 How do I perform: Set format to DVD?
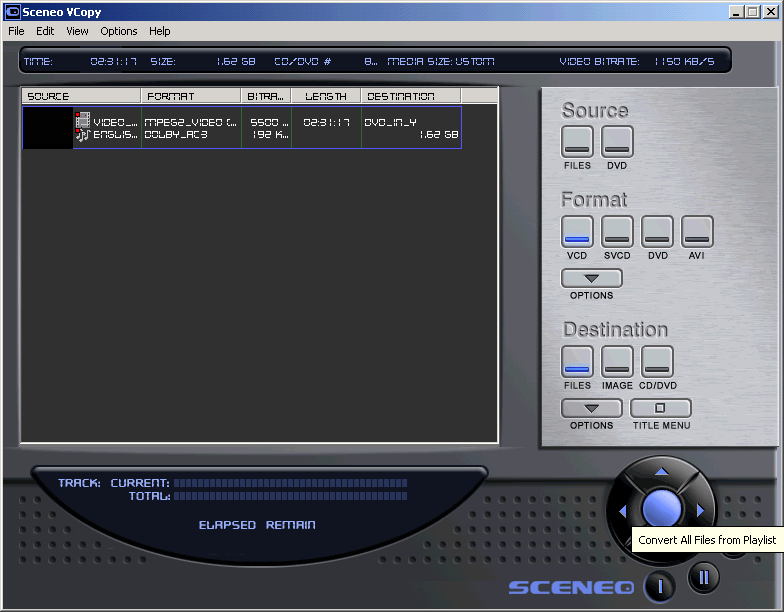tap(657, 232)
